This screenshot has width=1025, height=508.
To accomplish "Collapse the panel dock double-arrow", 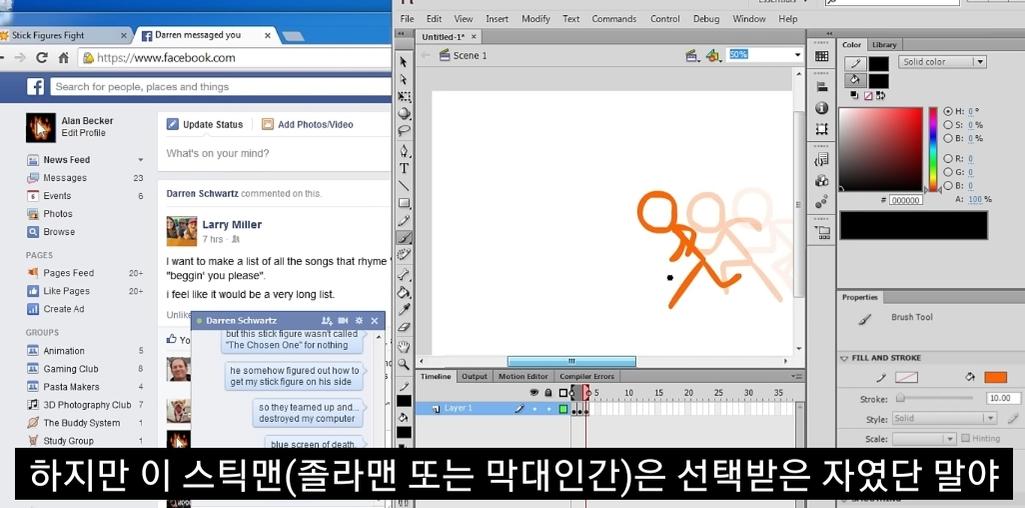I will [x=830, y=34].
